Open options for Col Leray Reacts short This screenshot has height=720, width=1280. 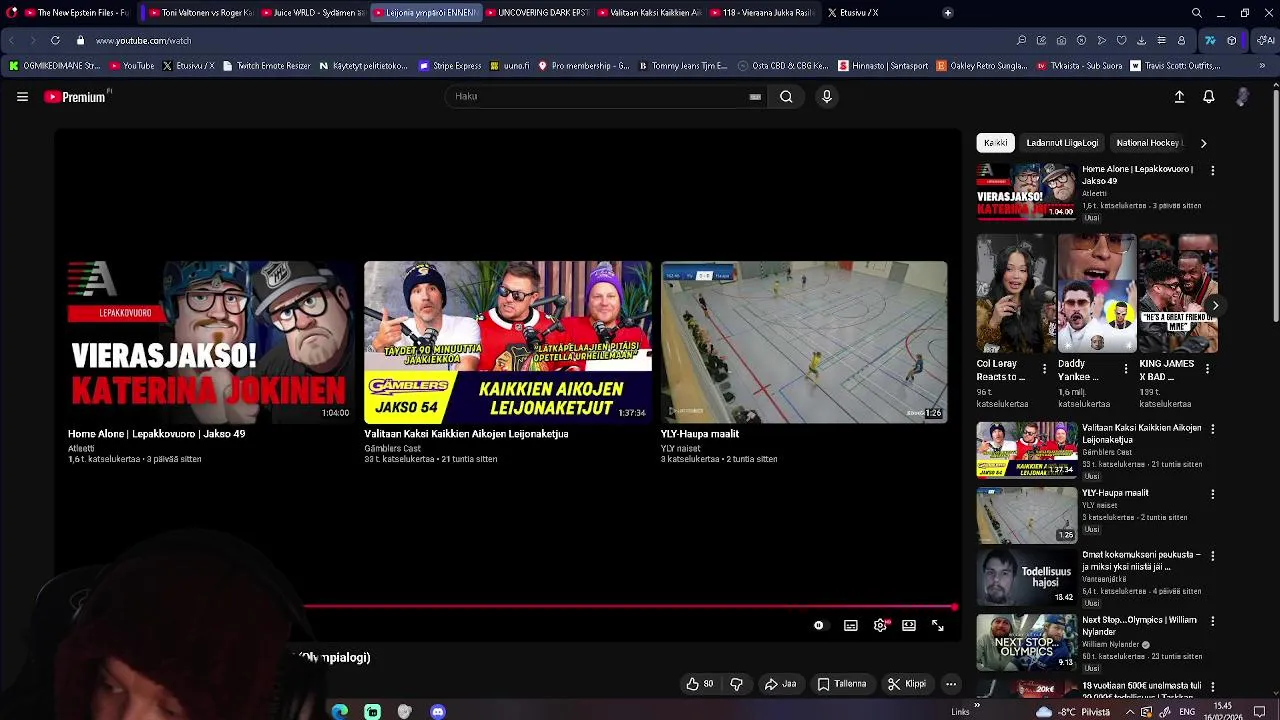click(x=1044, y=369)
